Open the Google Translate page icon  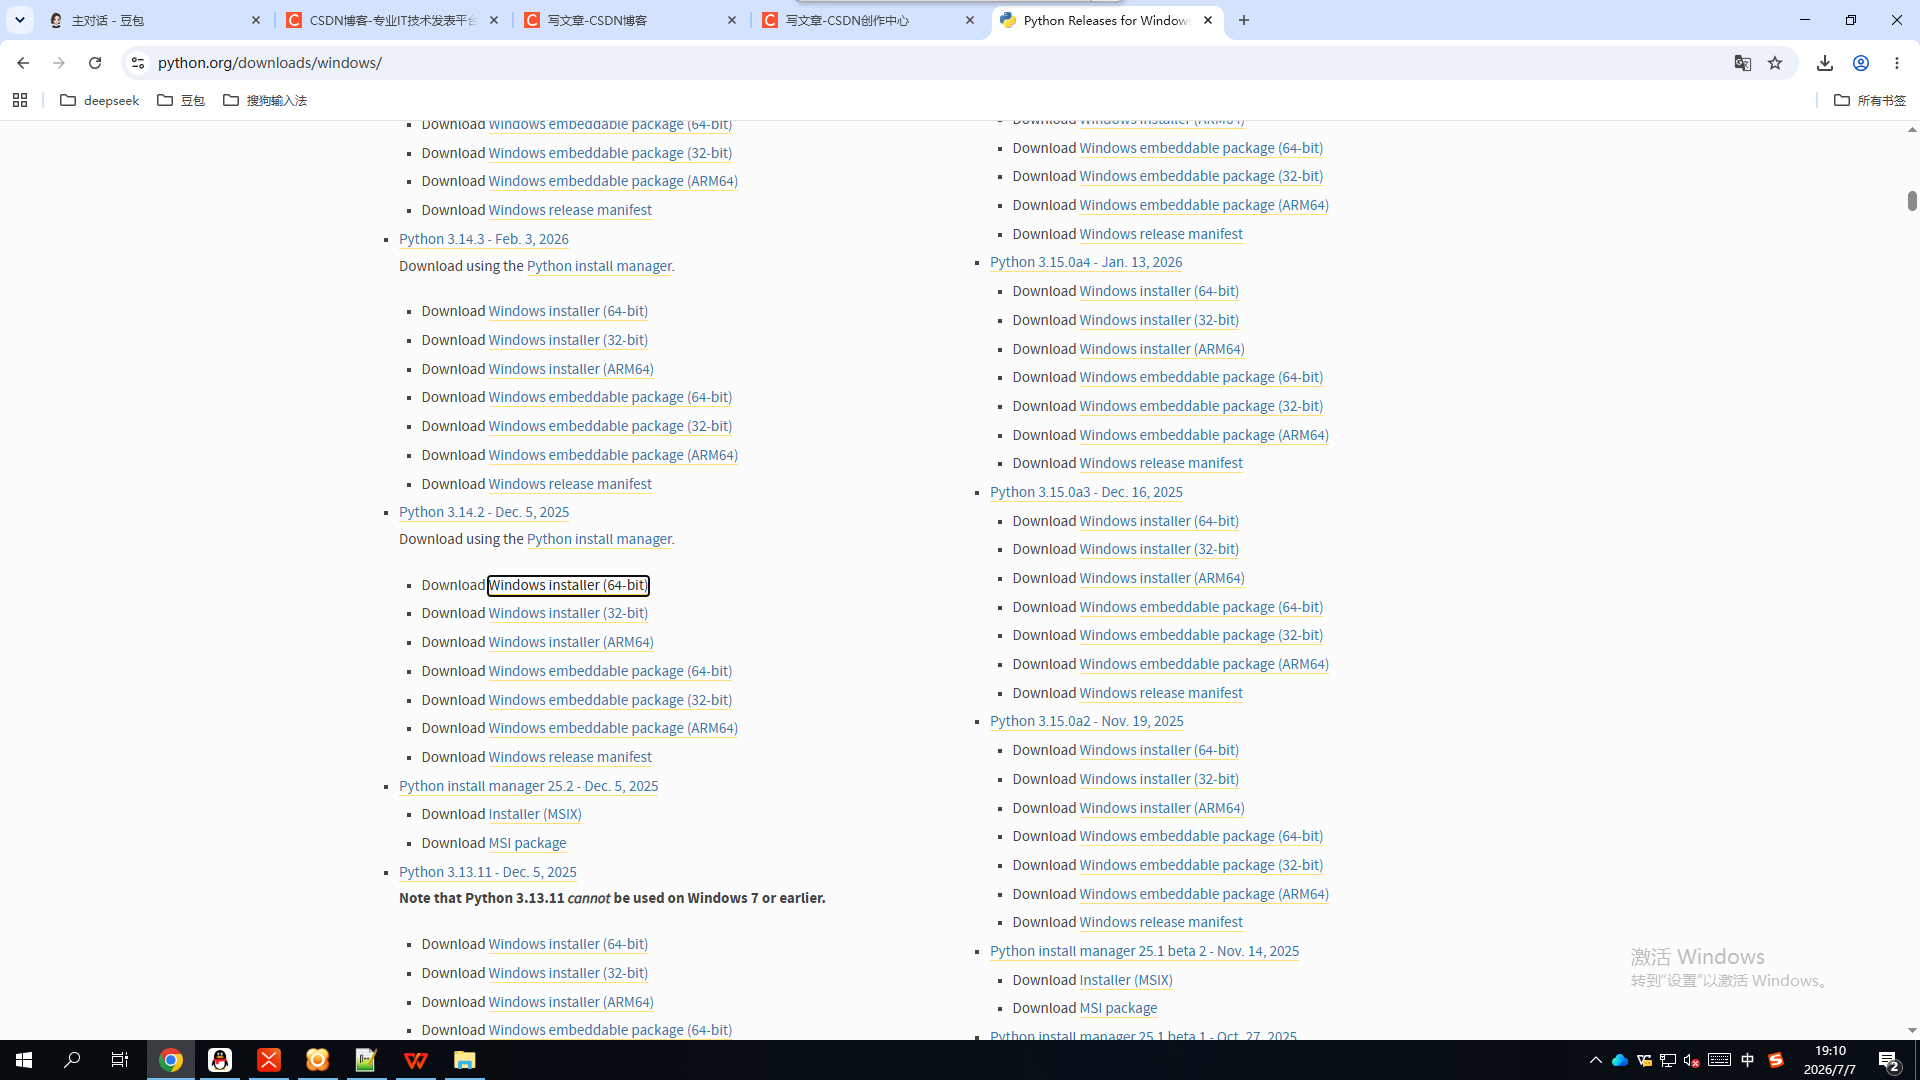pos(1743,63)
